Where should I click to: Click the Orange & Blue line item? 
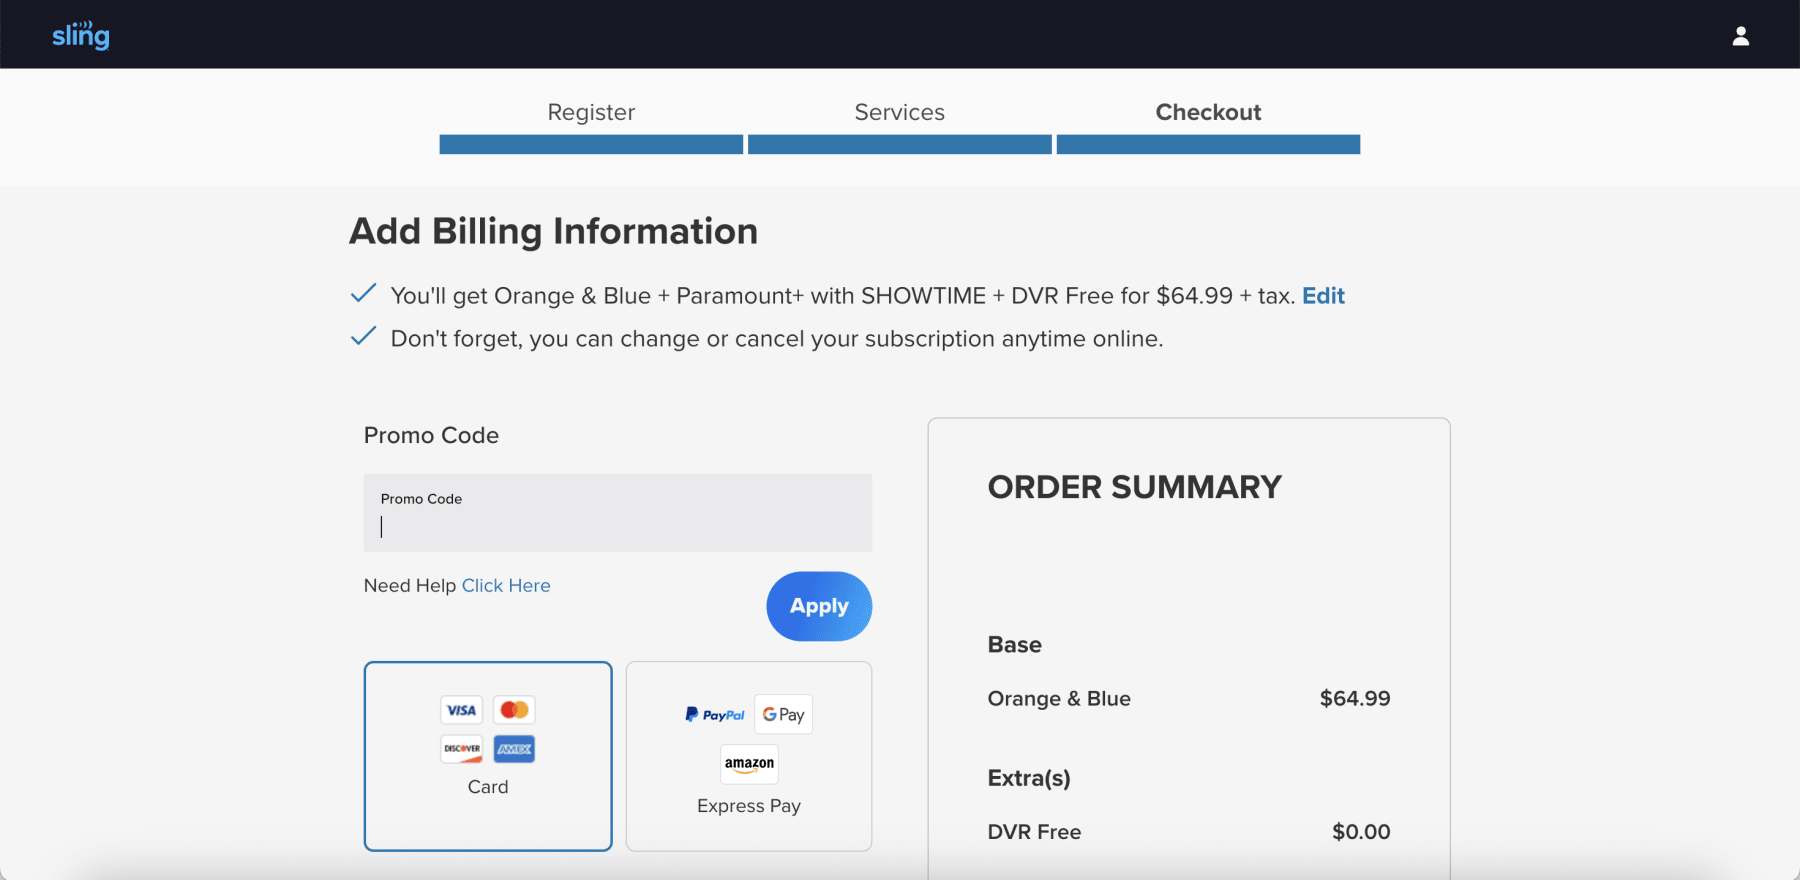(x=1059, y=699)
